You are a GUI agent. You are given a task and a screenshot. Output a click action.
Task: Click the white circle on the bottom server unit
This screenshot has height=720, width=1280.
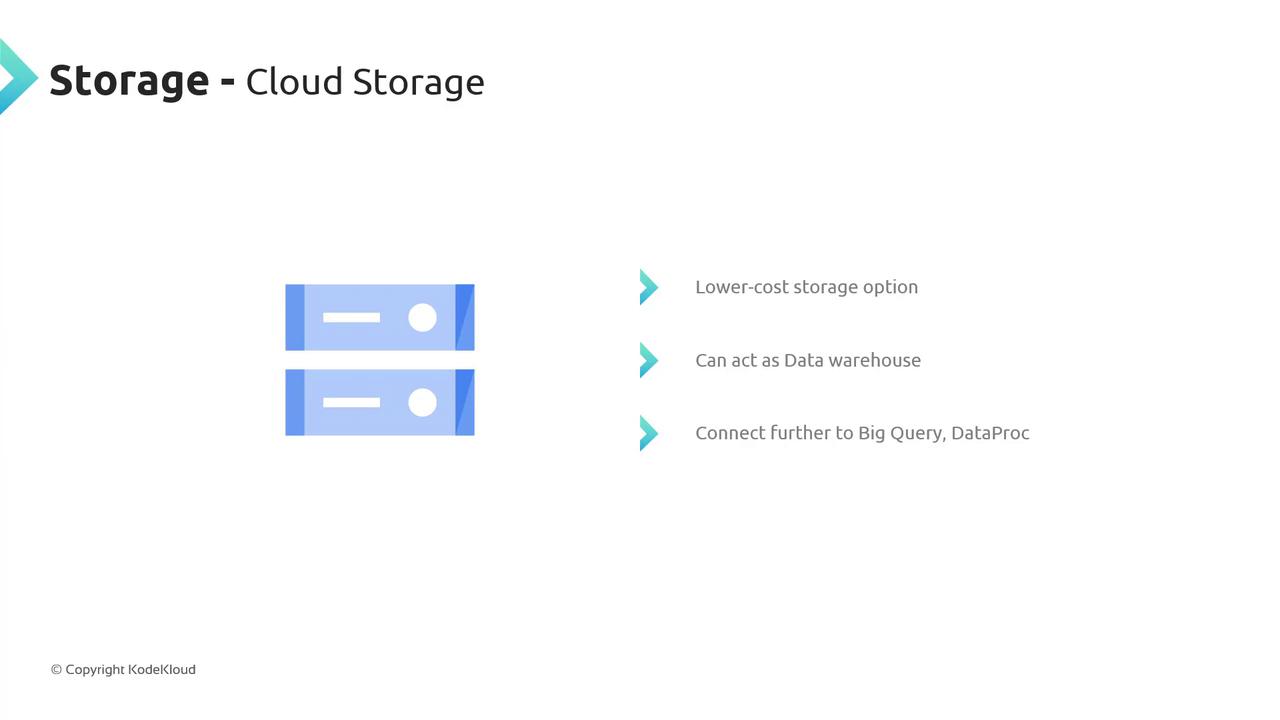tap(422, 402)
